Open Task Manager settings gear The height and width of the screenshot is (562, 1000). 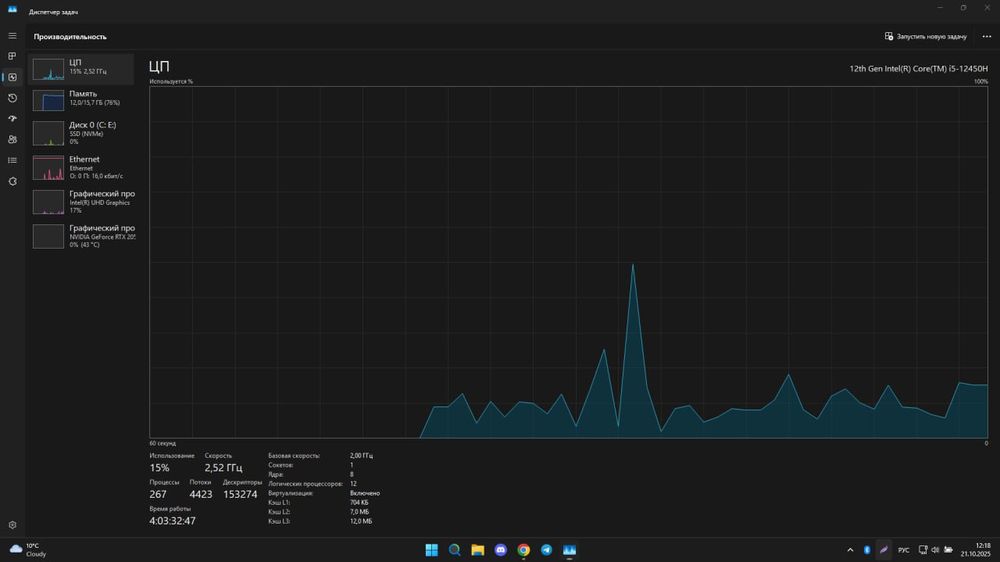pyautogui.click(x=12, y=525)
